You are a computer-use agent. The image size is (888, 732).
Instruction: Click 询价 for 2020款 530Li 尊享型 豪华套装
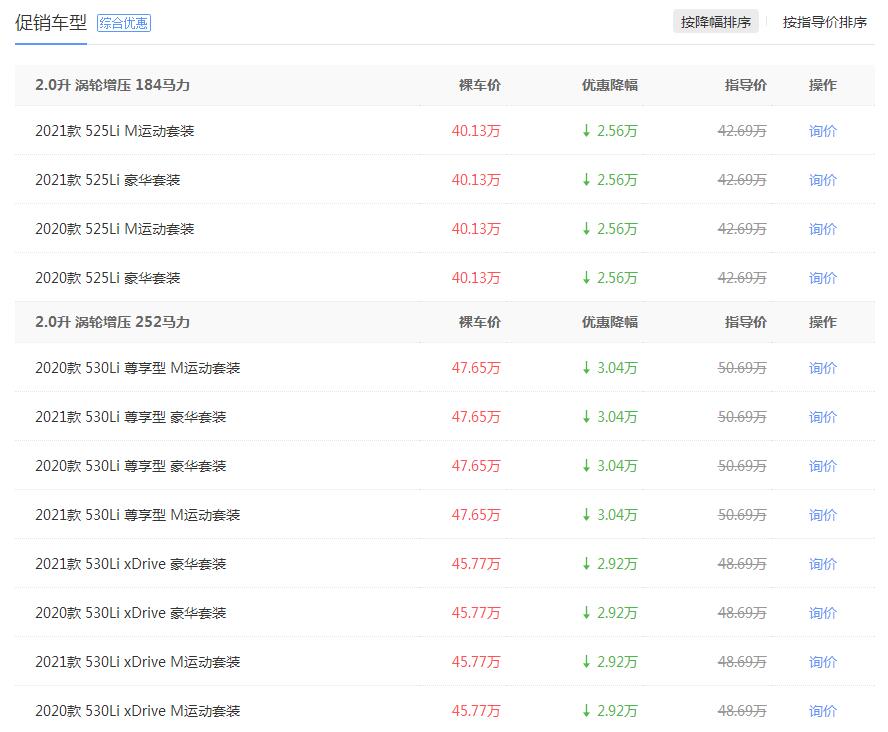822,466
